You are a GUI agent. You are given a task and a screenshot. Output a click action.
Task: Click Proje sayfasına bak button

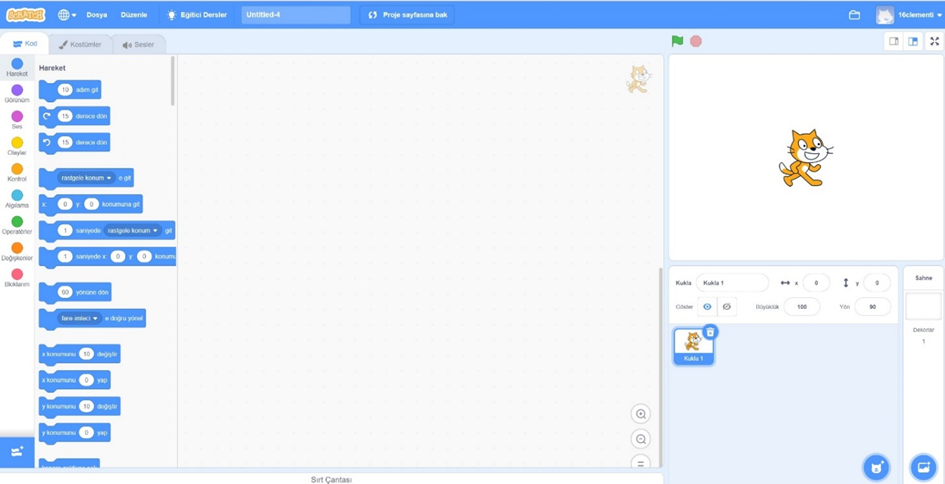(407, 14)
